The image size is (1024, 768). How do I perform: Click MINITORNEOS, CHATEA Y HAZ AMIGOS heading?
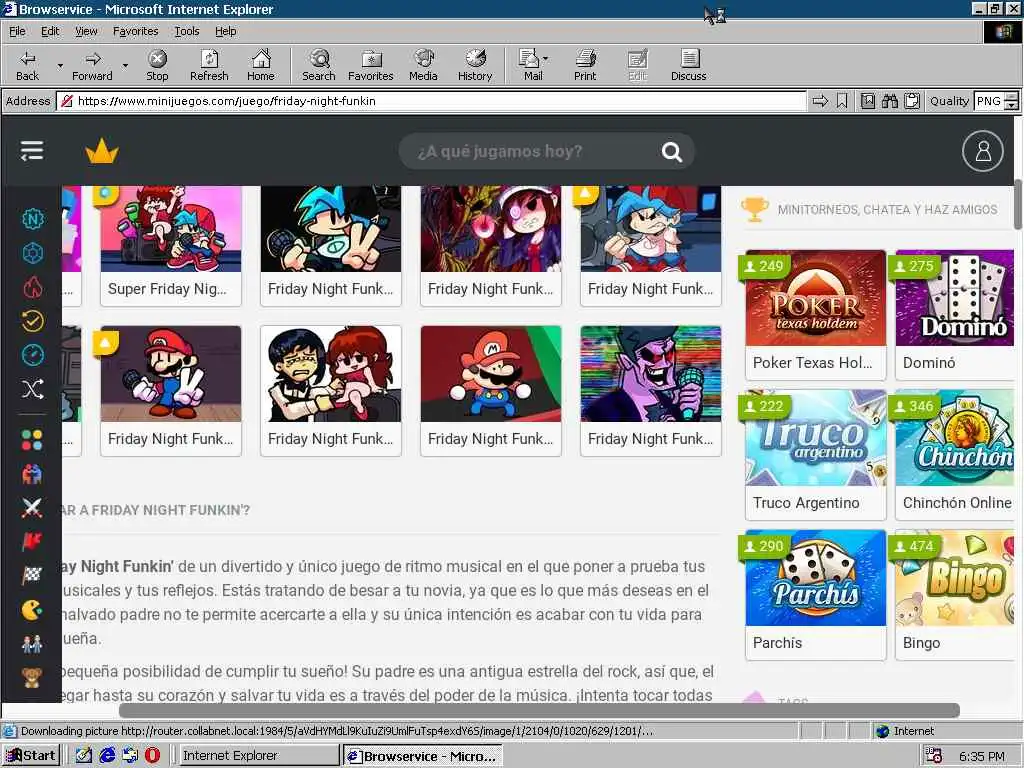pos(888,210)
